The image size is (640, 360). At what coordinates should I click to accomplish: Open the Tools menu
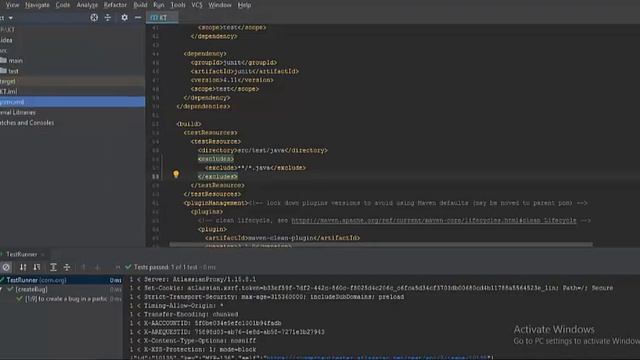coord(178,5)
